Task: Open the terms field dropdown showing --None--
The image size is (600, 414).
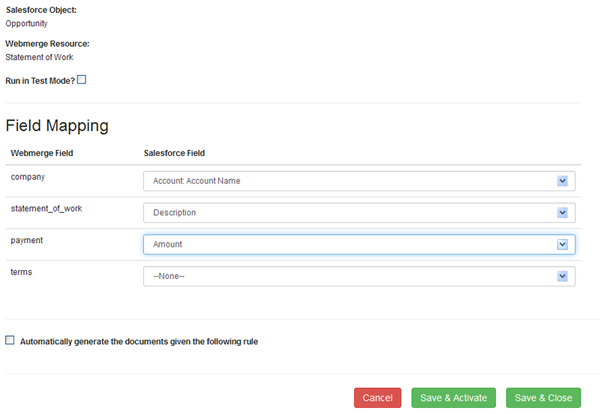Action: pyautogui.click(x=359, y=276)
